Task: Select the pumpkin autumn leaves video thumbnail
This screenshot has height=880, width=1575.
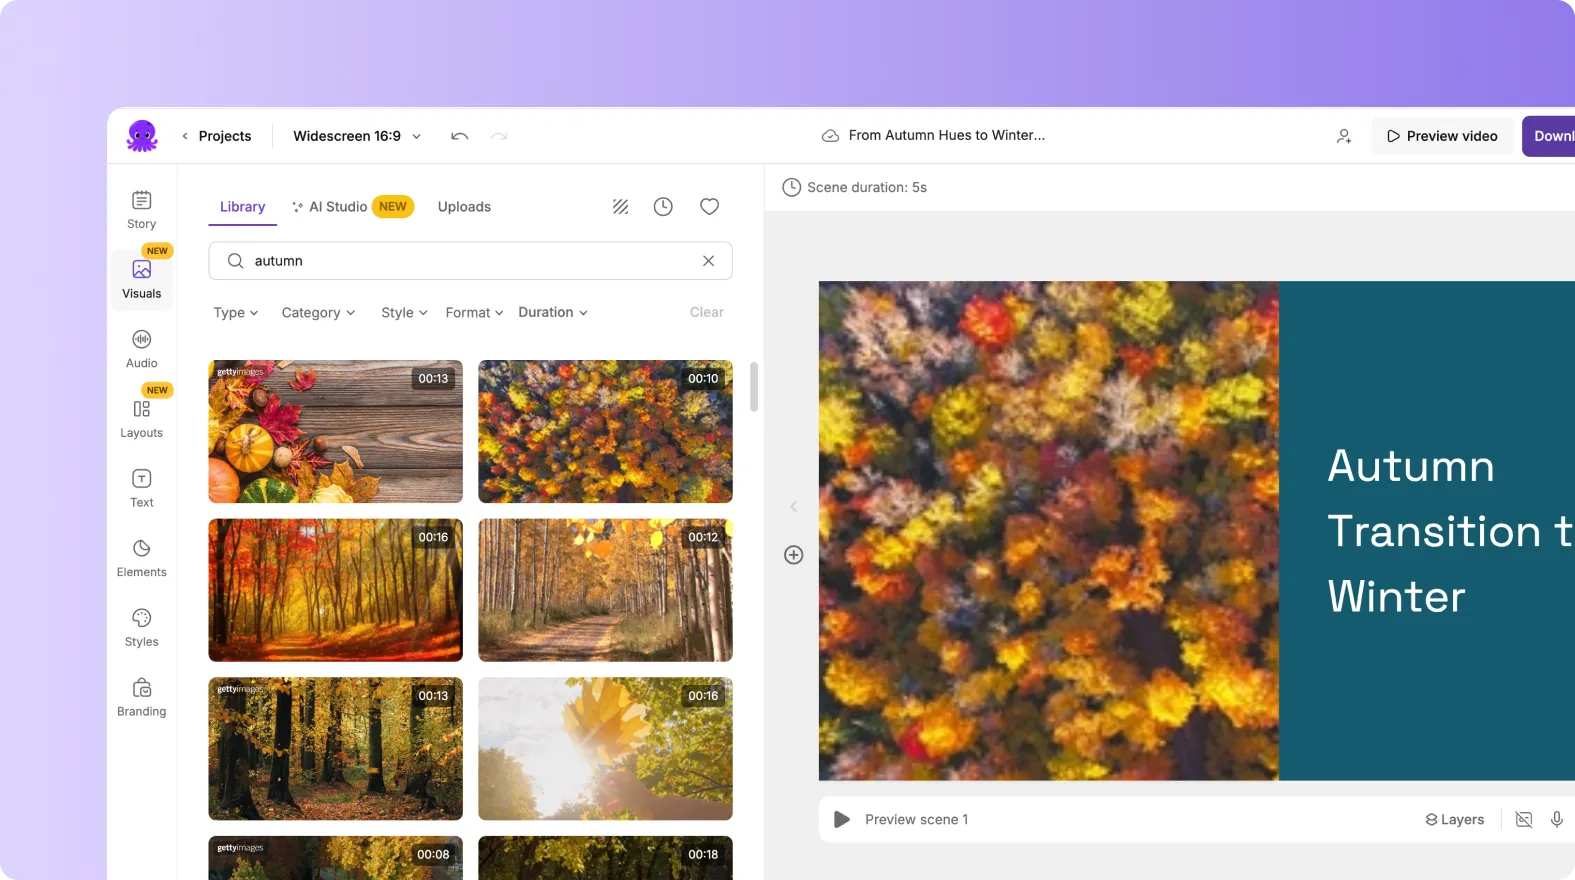Action: (x=335, y=431)
